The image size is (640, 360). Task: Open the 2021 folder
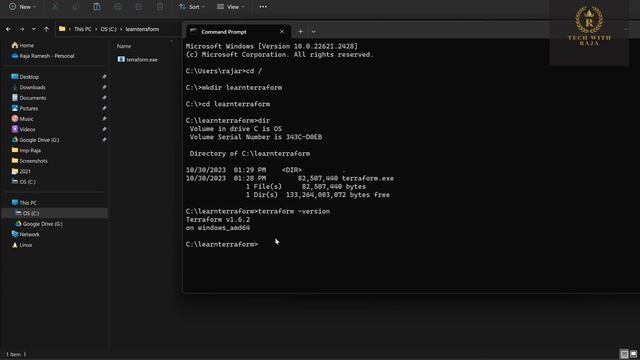click(21, 171)
